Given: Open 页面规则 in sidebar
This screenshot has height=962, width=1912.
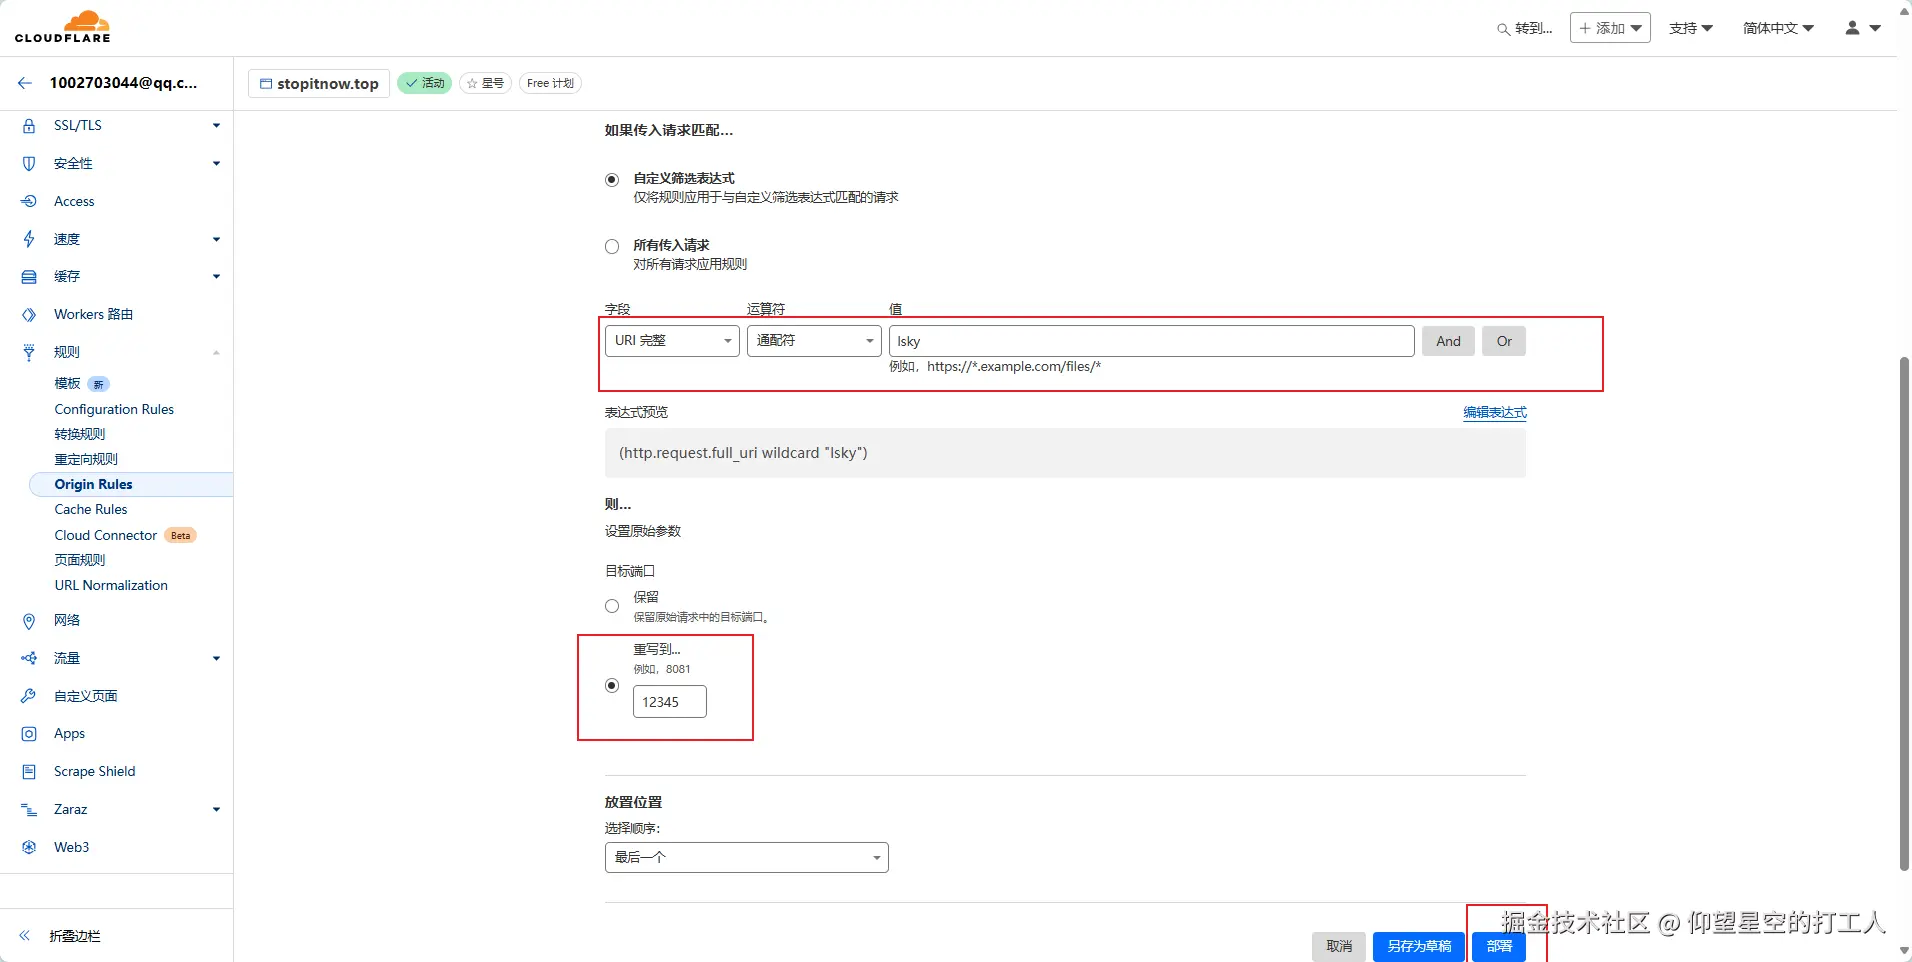Looking at the screenshot, I should (x=80, y=560).
